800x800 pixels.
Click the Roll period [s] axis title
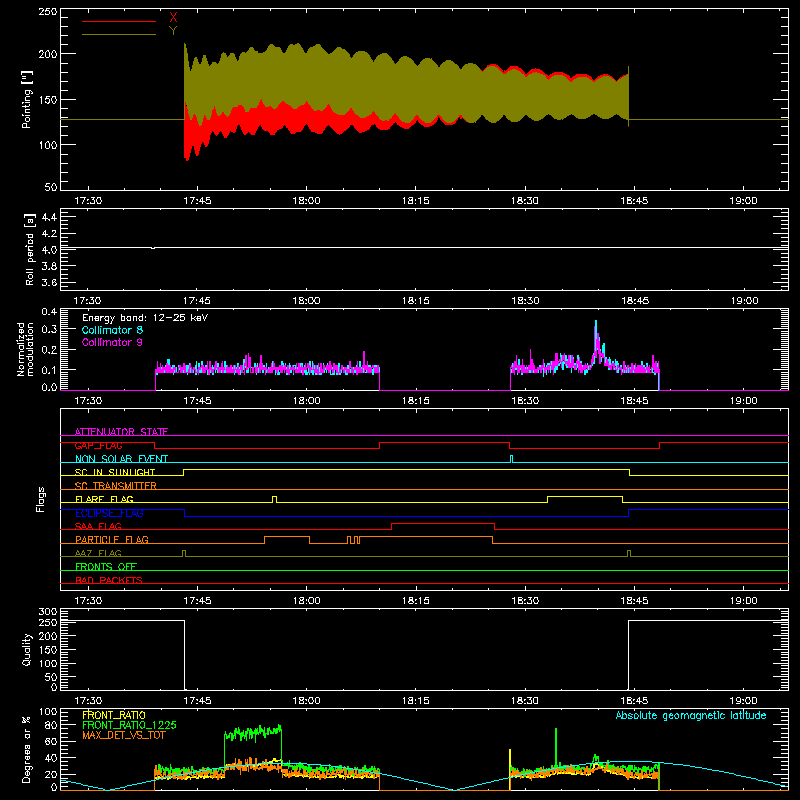point(30,249)
